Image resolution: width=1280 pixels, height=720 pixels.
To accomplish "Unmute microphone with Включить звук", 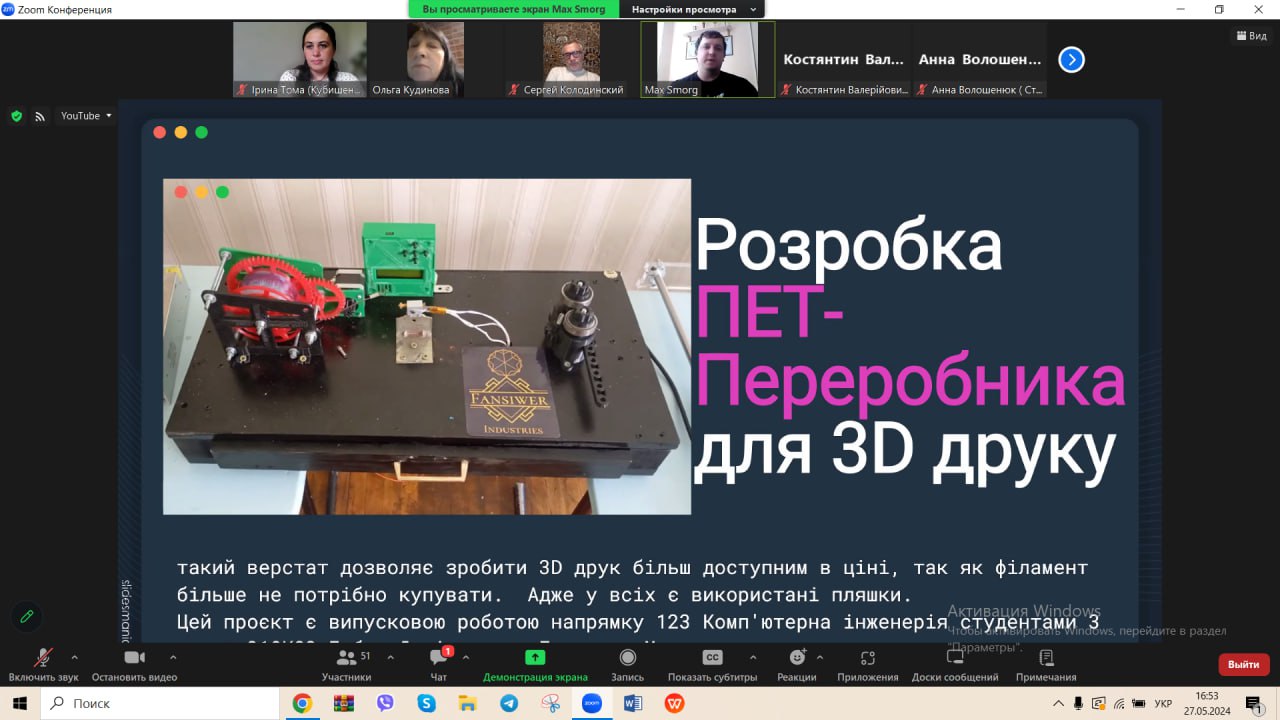I will point(43,658).
